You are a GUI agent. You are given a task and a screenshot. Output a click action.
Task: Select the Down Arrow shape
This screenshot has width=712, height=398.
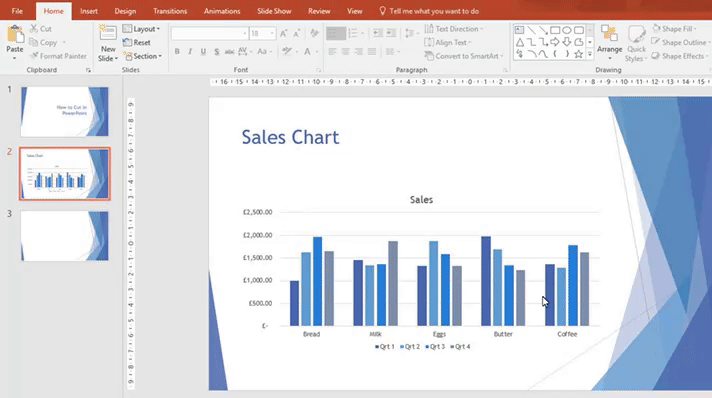click(x=567, y=42)
